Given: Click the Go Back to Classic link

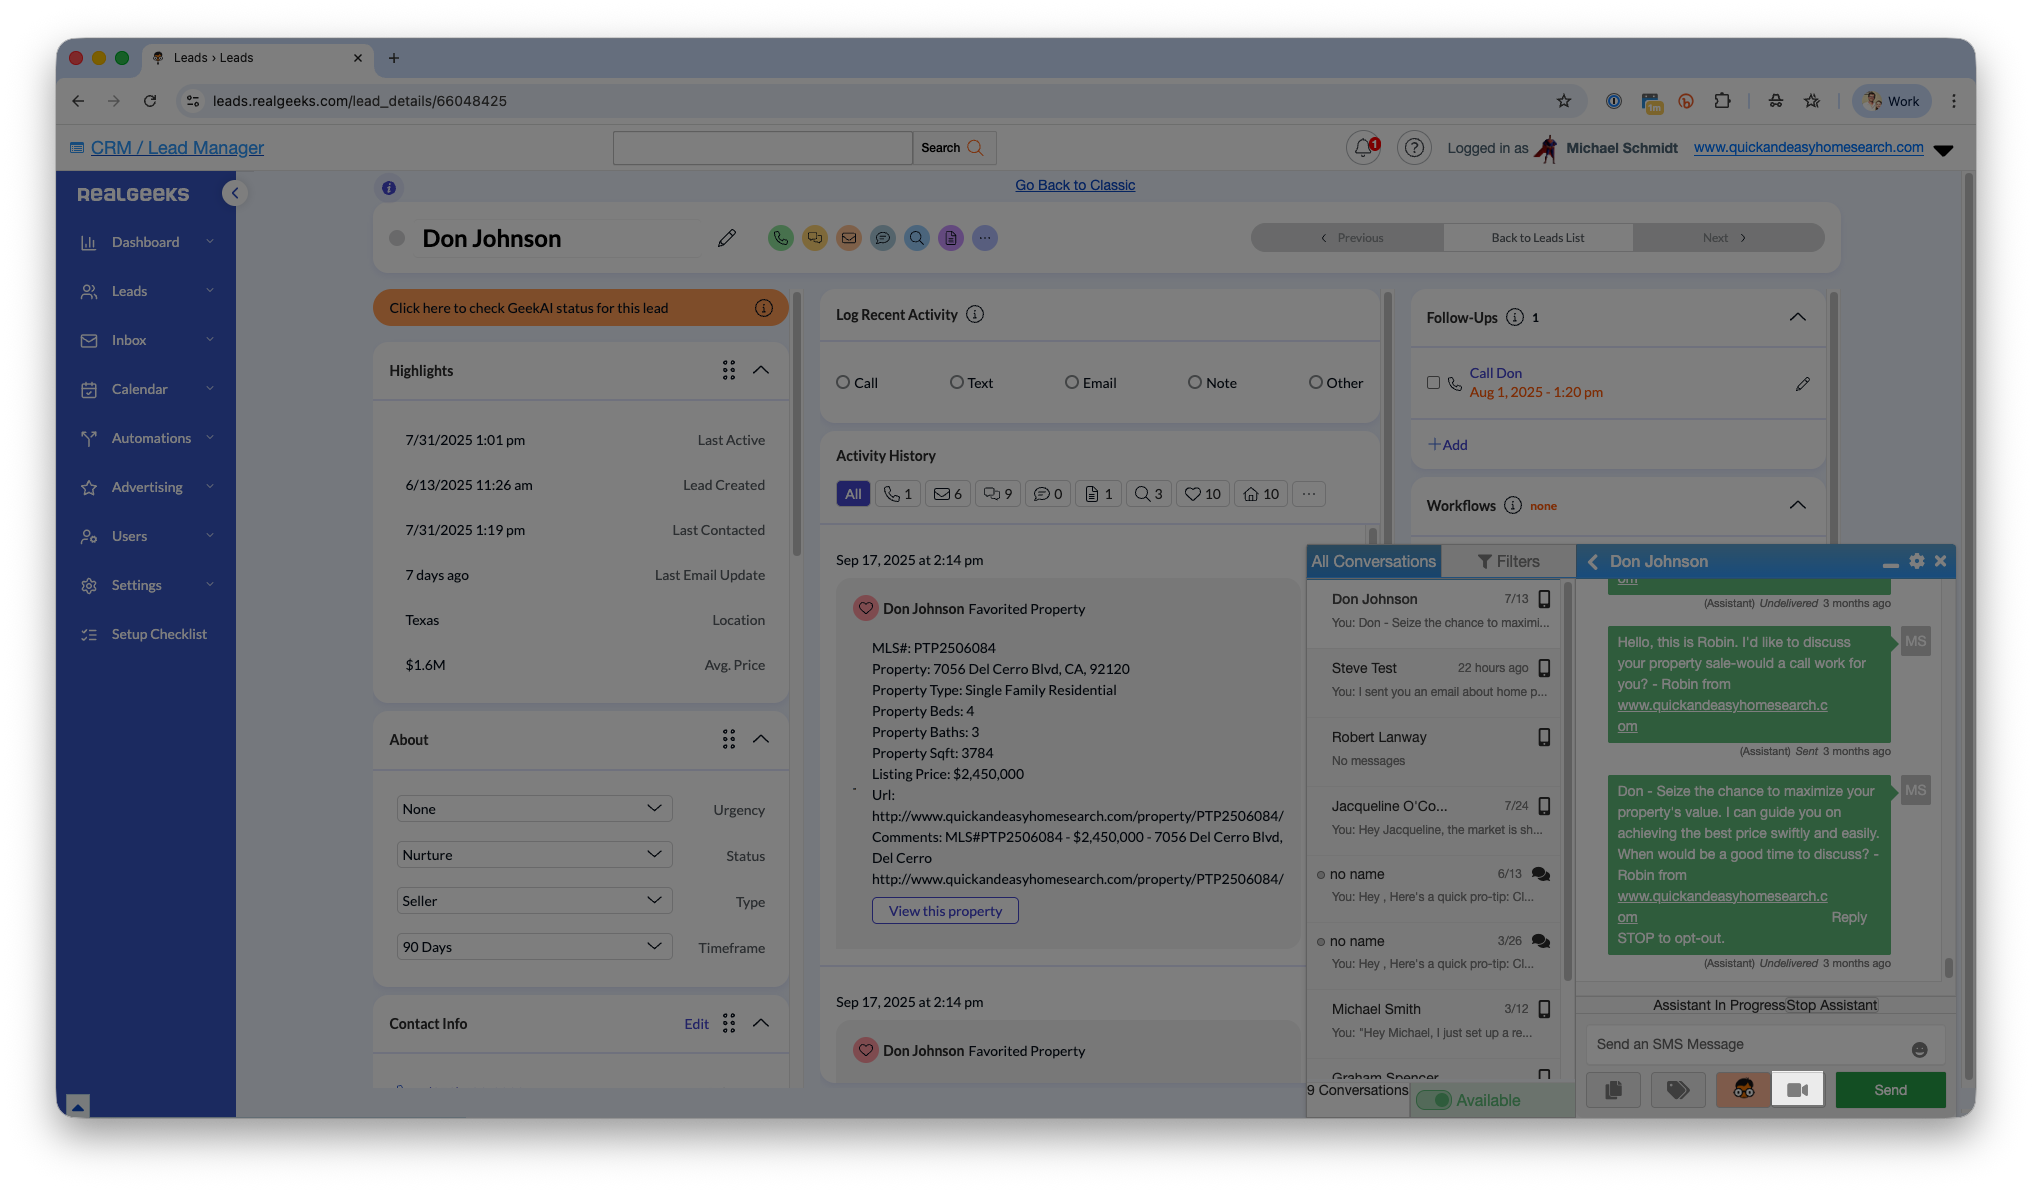Looking at the screenshot, I should tap(1075, 185).
